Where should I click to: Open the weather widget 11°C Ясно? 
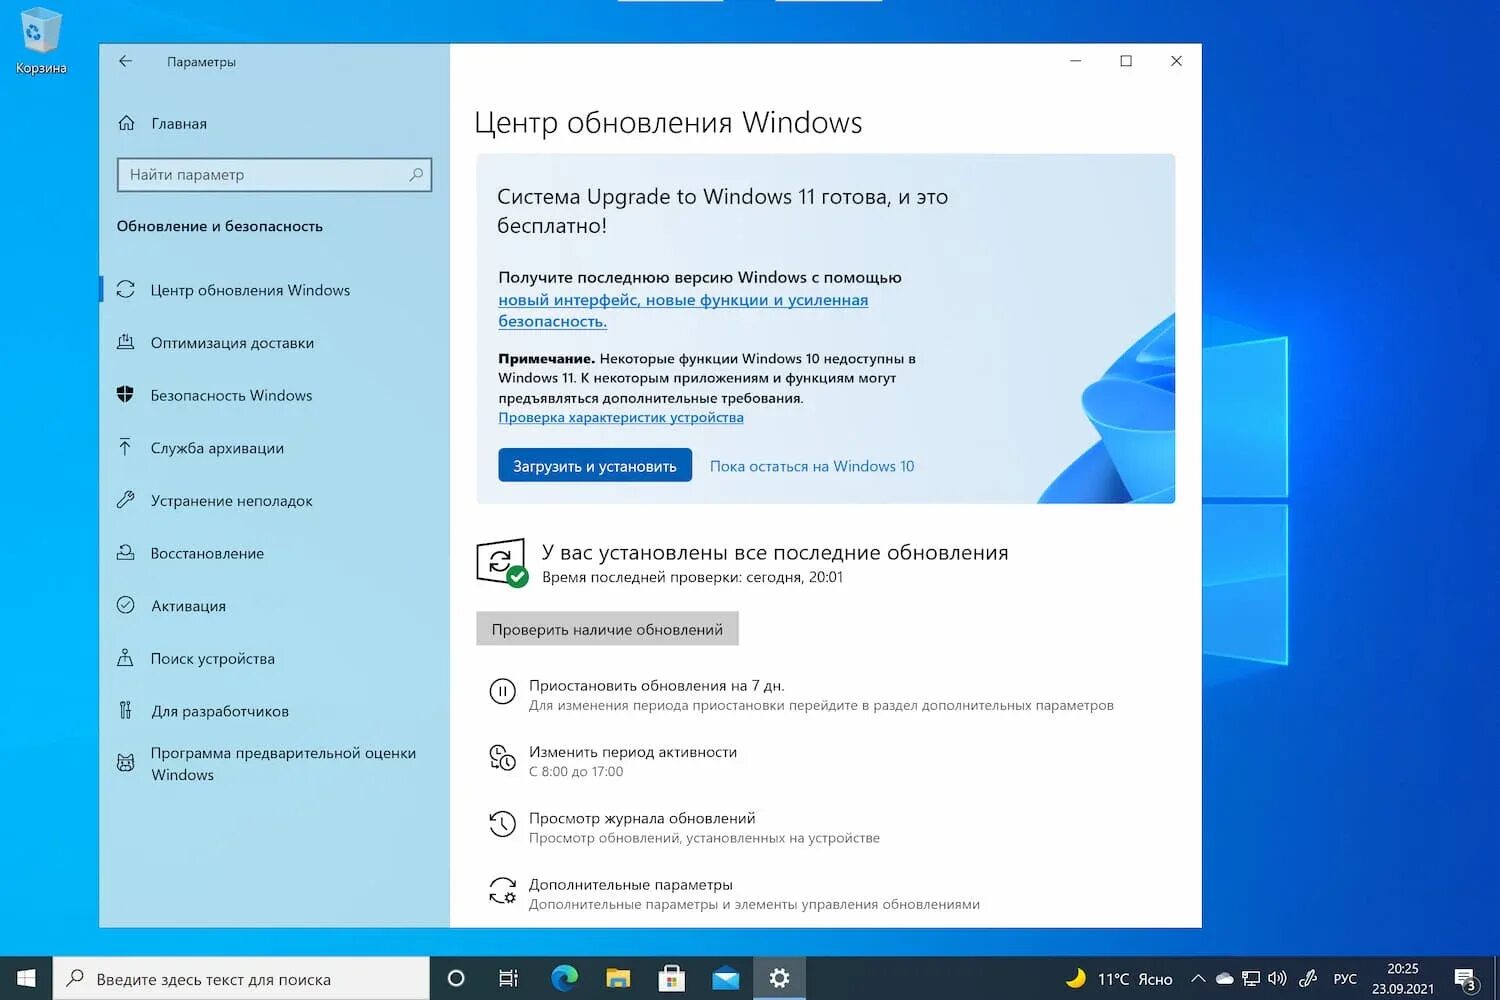pos(1119,978)
